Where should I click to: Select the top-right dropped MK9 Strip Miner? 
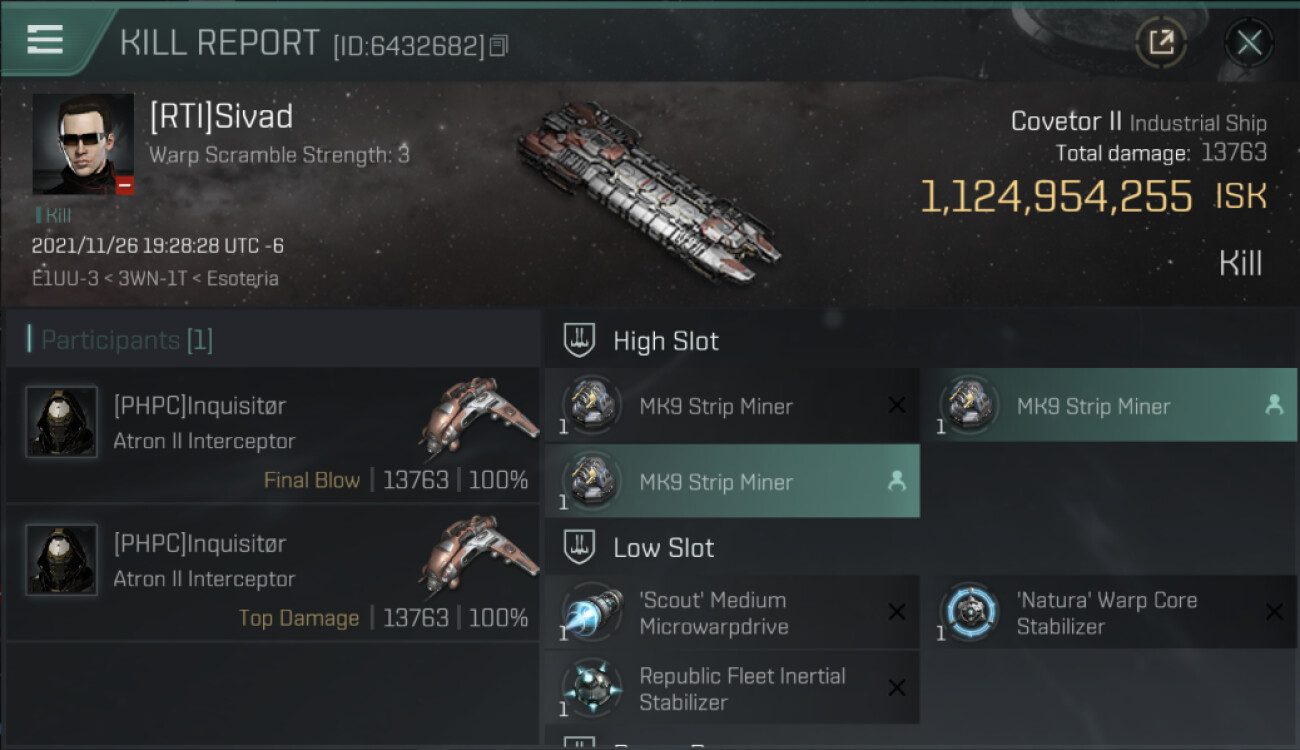click(x=1107, y=406)
